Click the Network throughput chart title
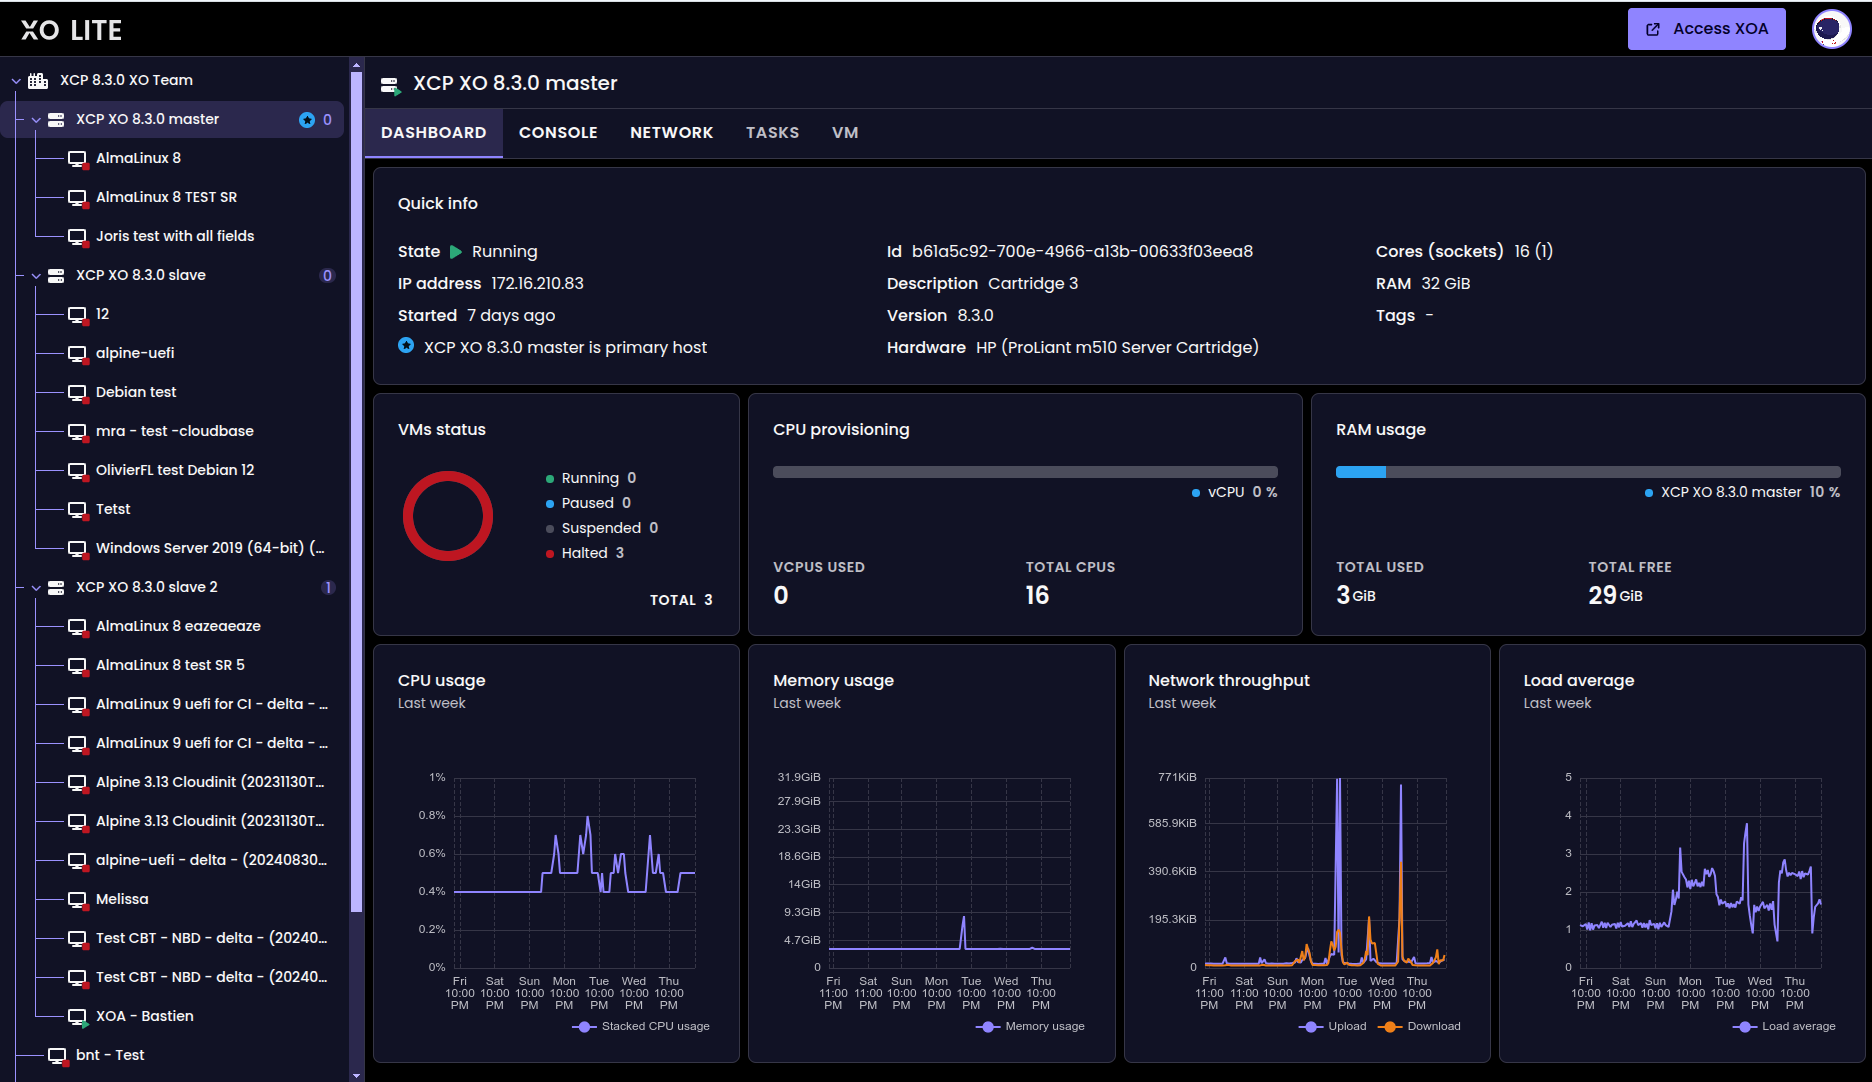 click(x=1228, y=680)
